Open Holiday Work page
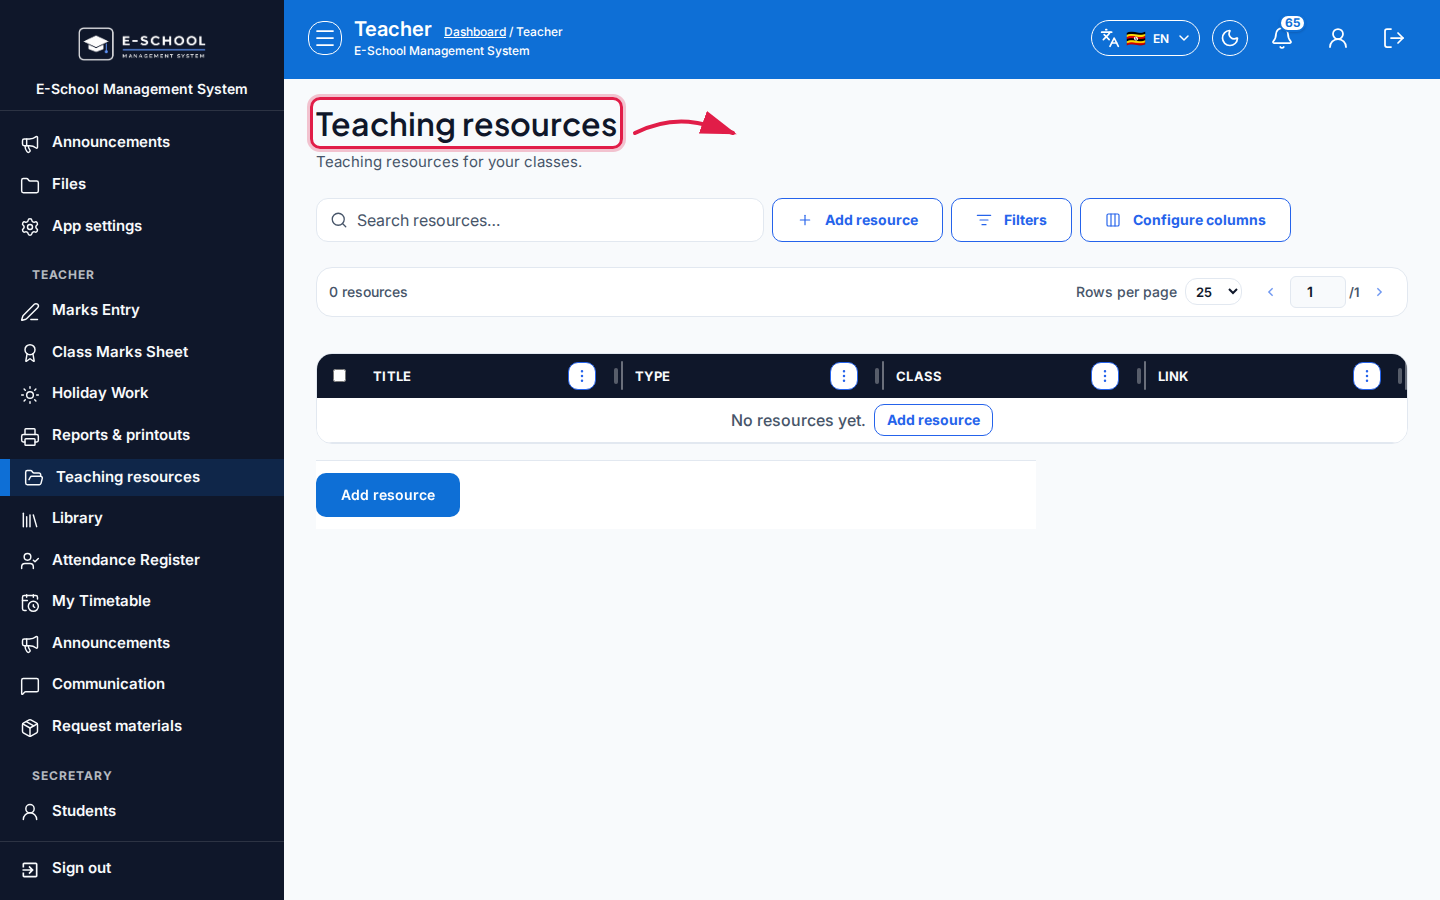1440x900 pixels. 142,393
